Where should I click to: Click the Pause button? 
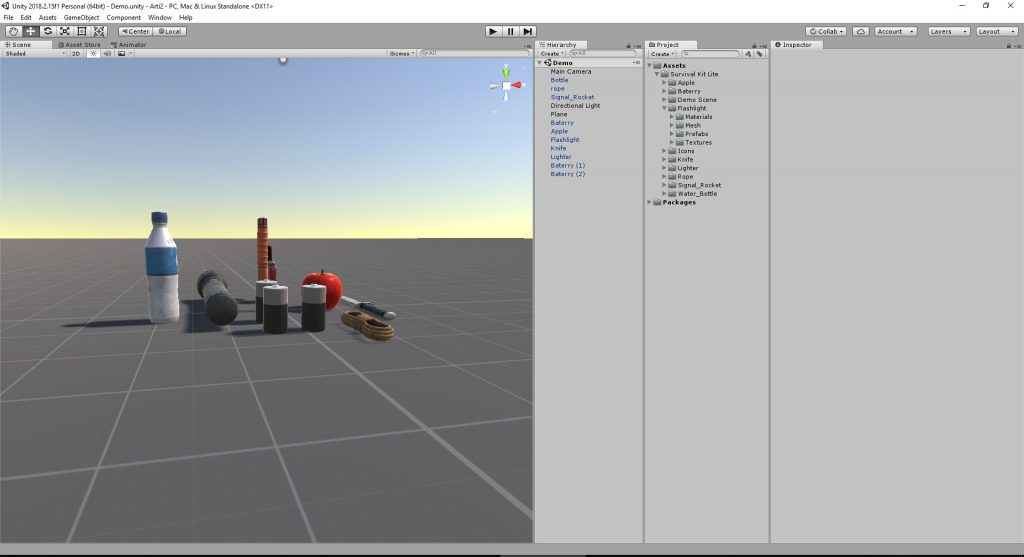coord(511,31)
